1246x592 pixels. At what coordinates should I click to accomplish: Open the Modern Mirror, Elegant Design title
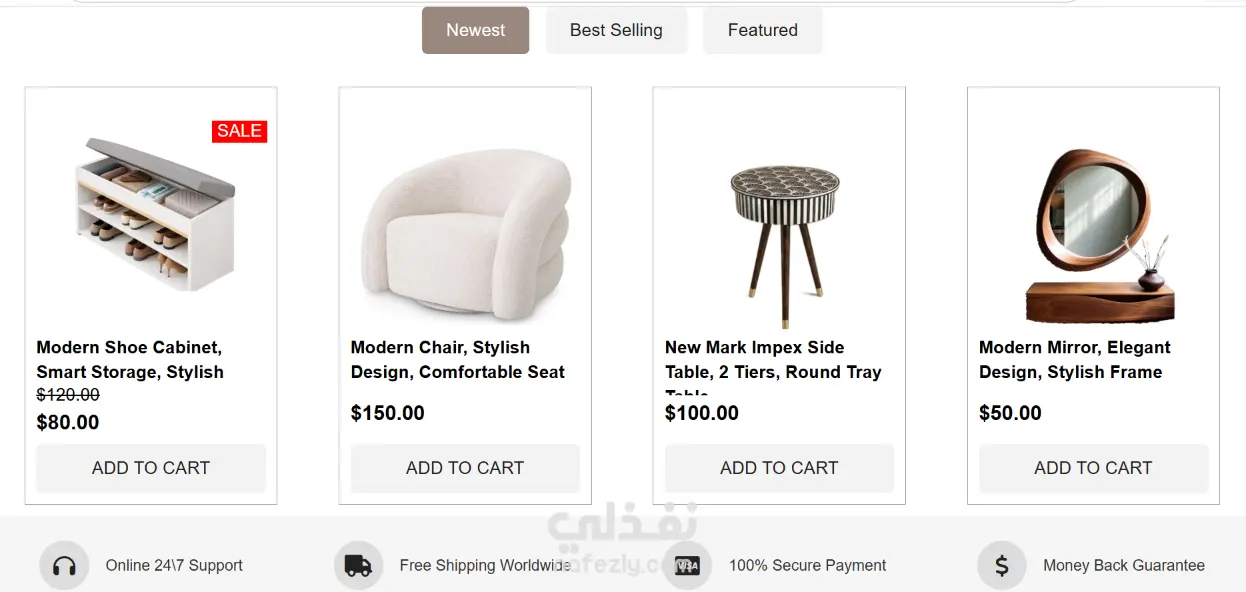pyautogui.click(x=1074, y=360)
